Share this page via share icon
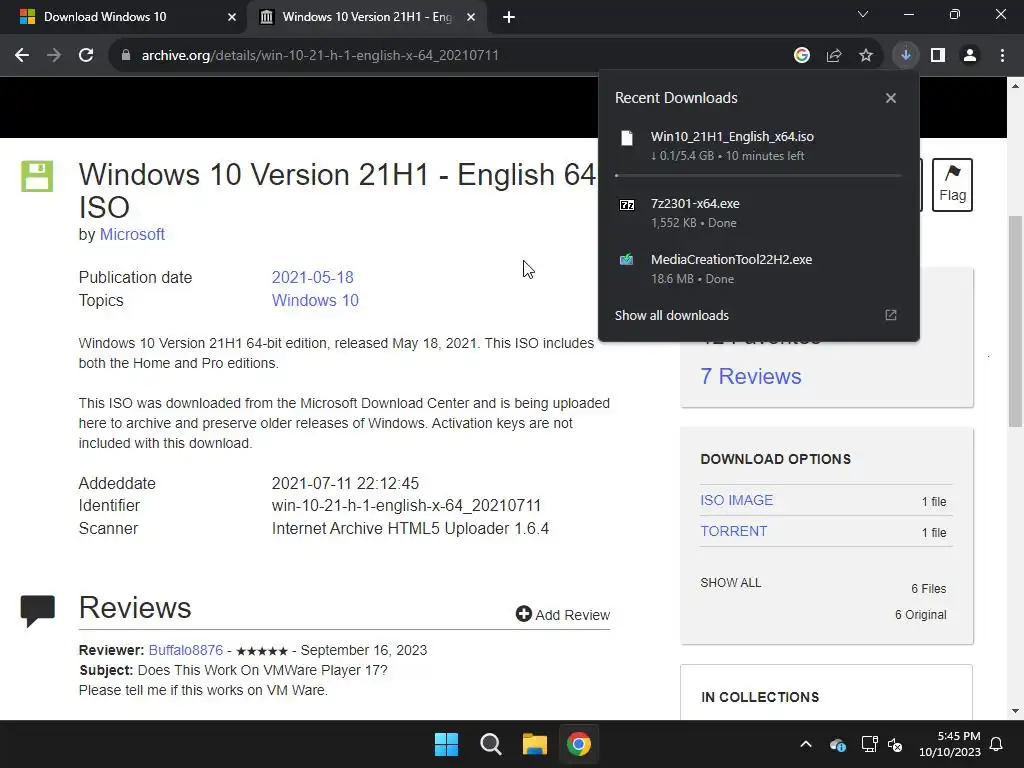 click(833, 56)
